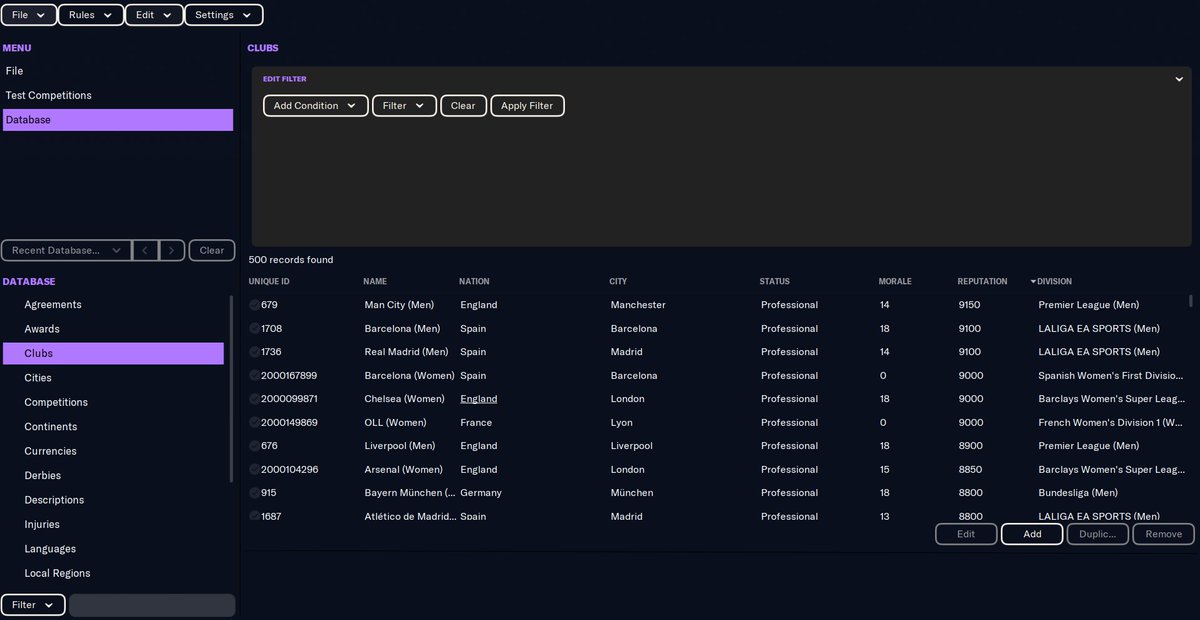
Task: Sort by the Reputation column header
Action: [x=982, y=282]
